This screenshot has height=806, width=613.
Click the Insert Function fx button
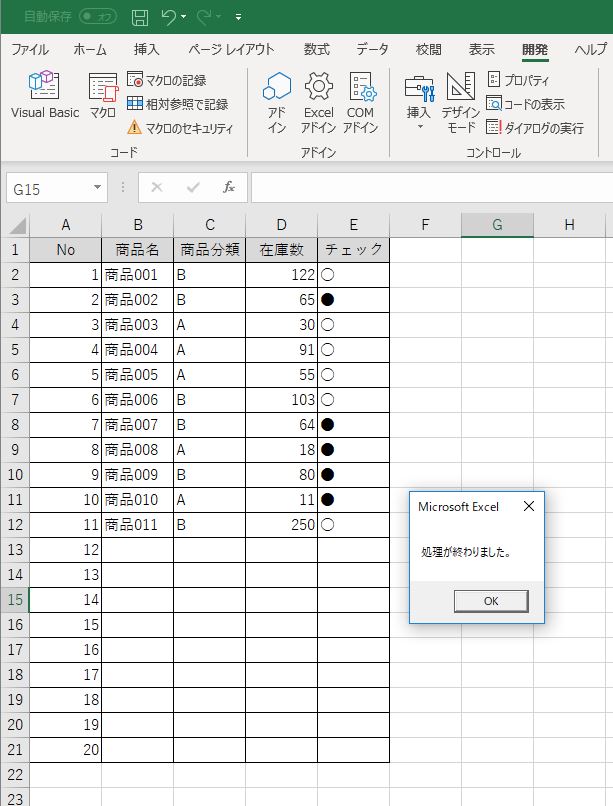coord(229,187)
